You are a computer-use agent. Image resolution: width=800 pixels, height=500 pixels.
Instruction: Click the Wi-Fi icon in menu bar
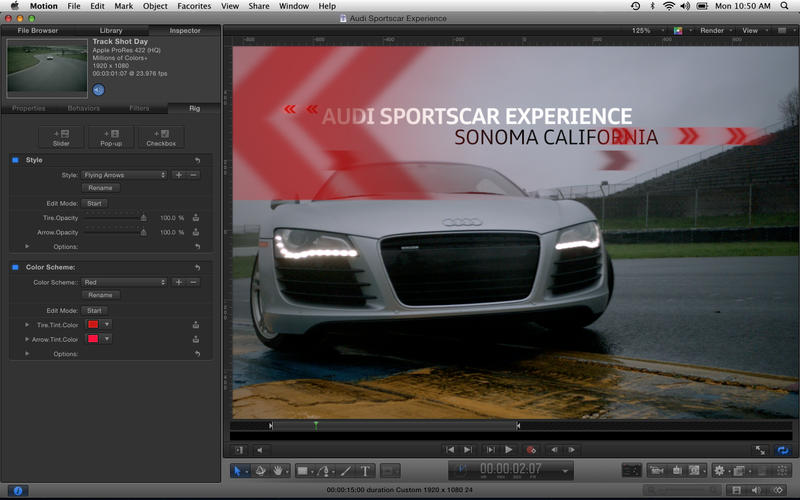point(668,6)
